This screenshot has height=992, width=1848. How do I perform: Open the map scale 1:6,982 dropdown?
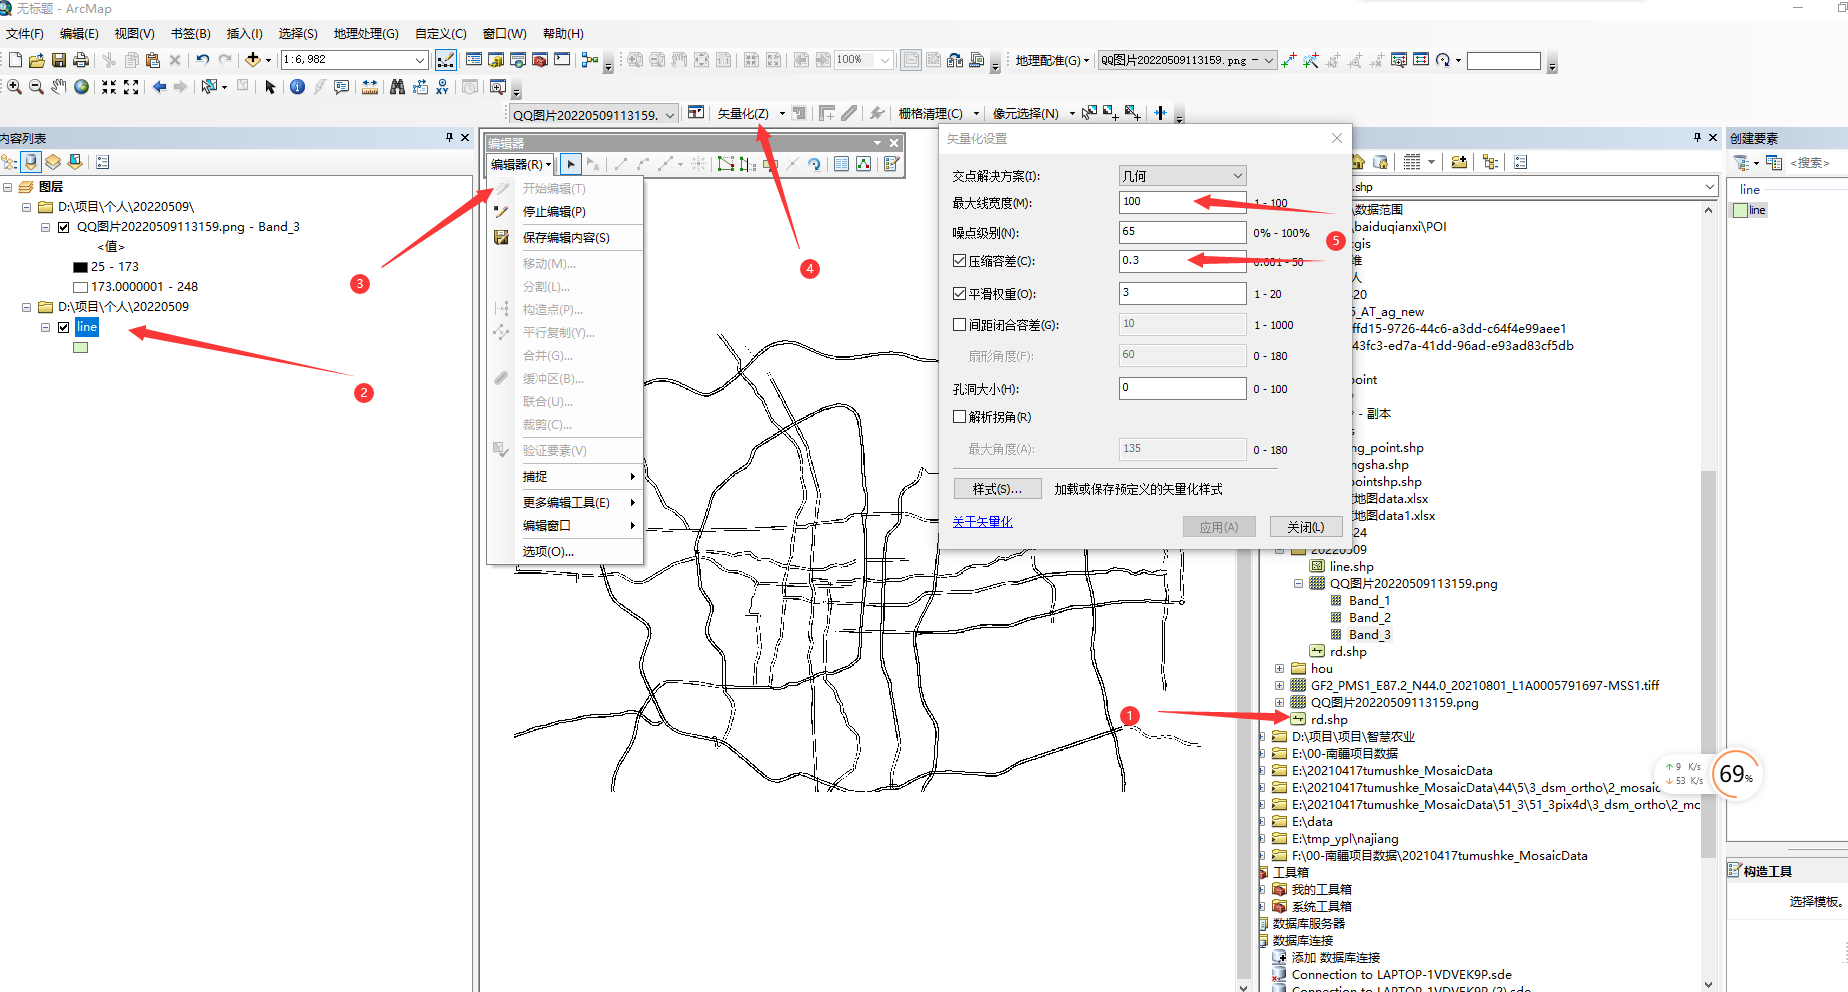[x=421, y=60]
